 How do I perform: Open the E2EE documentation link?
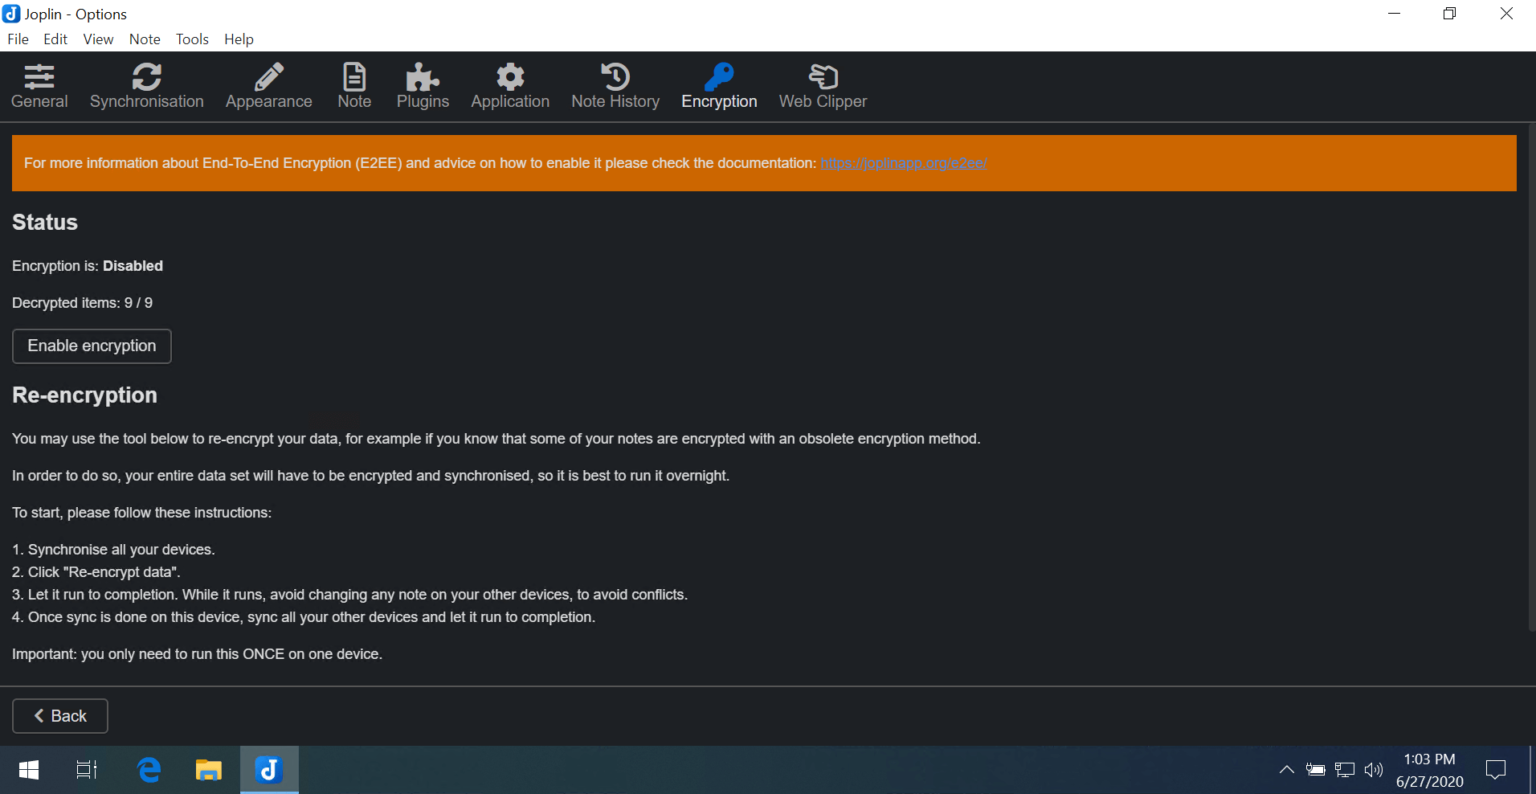coord(903,162)
